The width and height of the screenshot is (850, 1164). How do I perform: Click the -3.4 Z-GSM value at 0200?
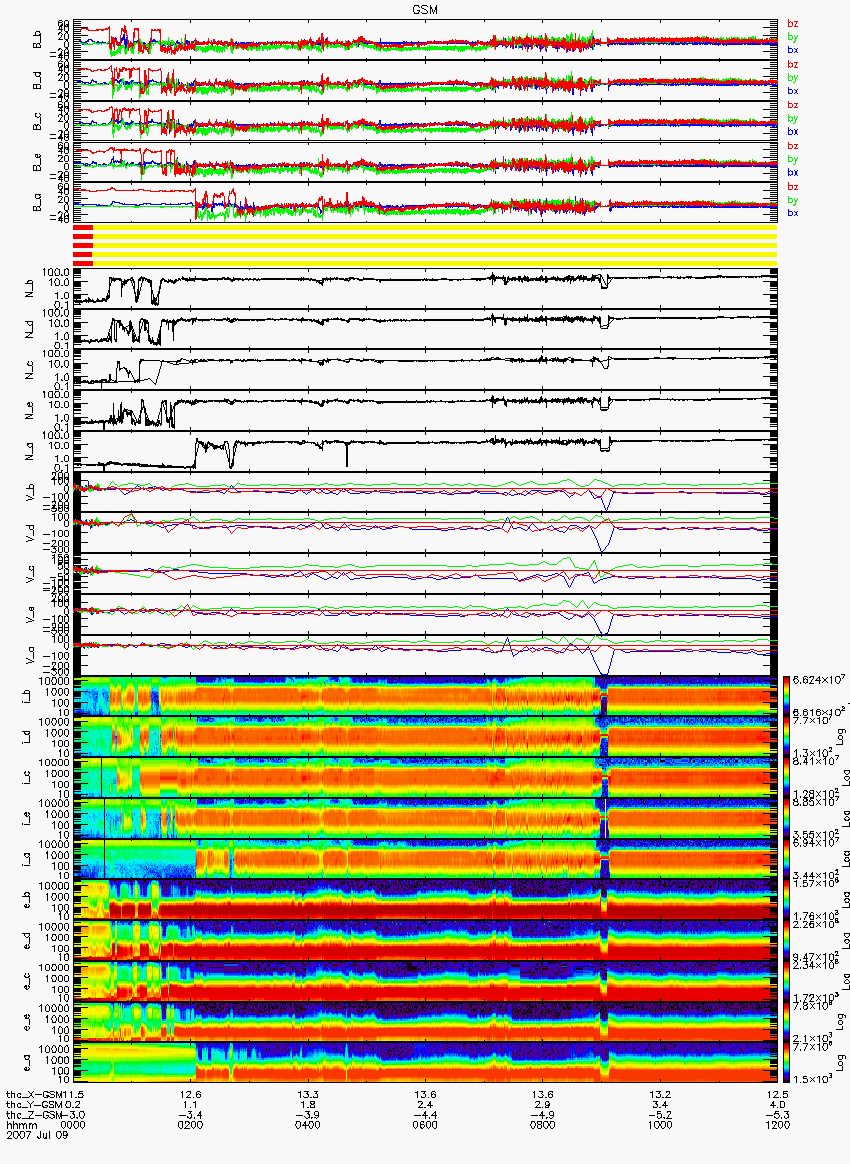[x=191, y=1116]
